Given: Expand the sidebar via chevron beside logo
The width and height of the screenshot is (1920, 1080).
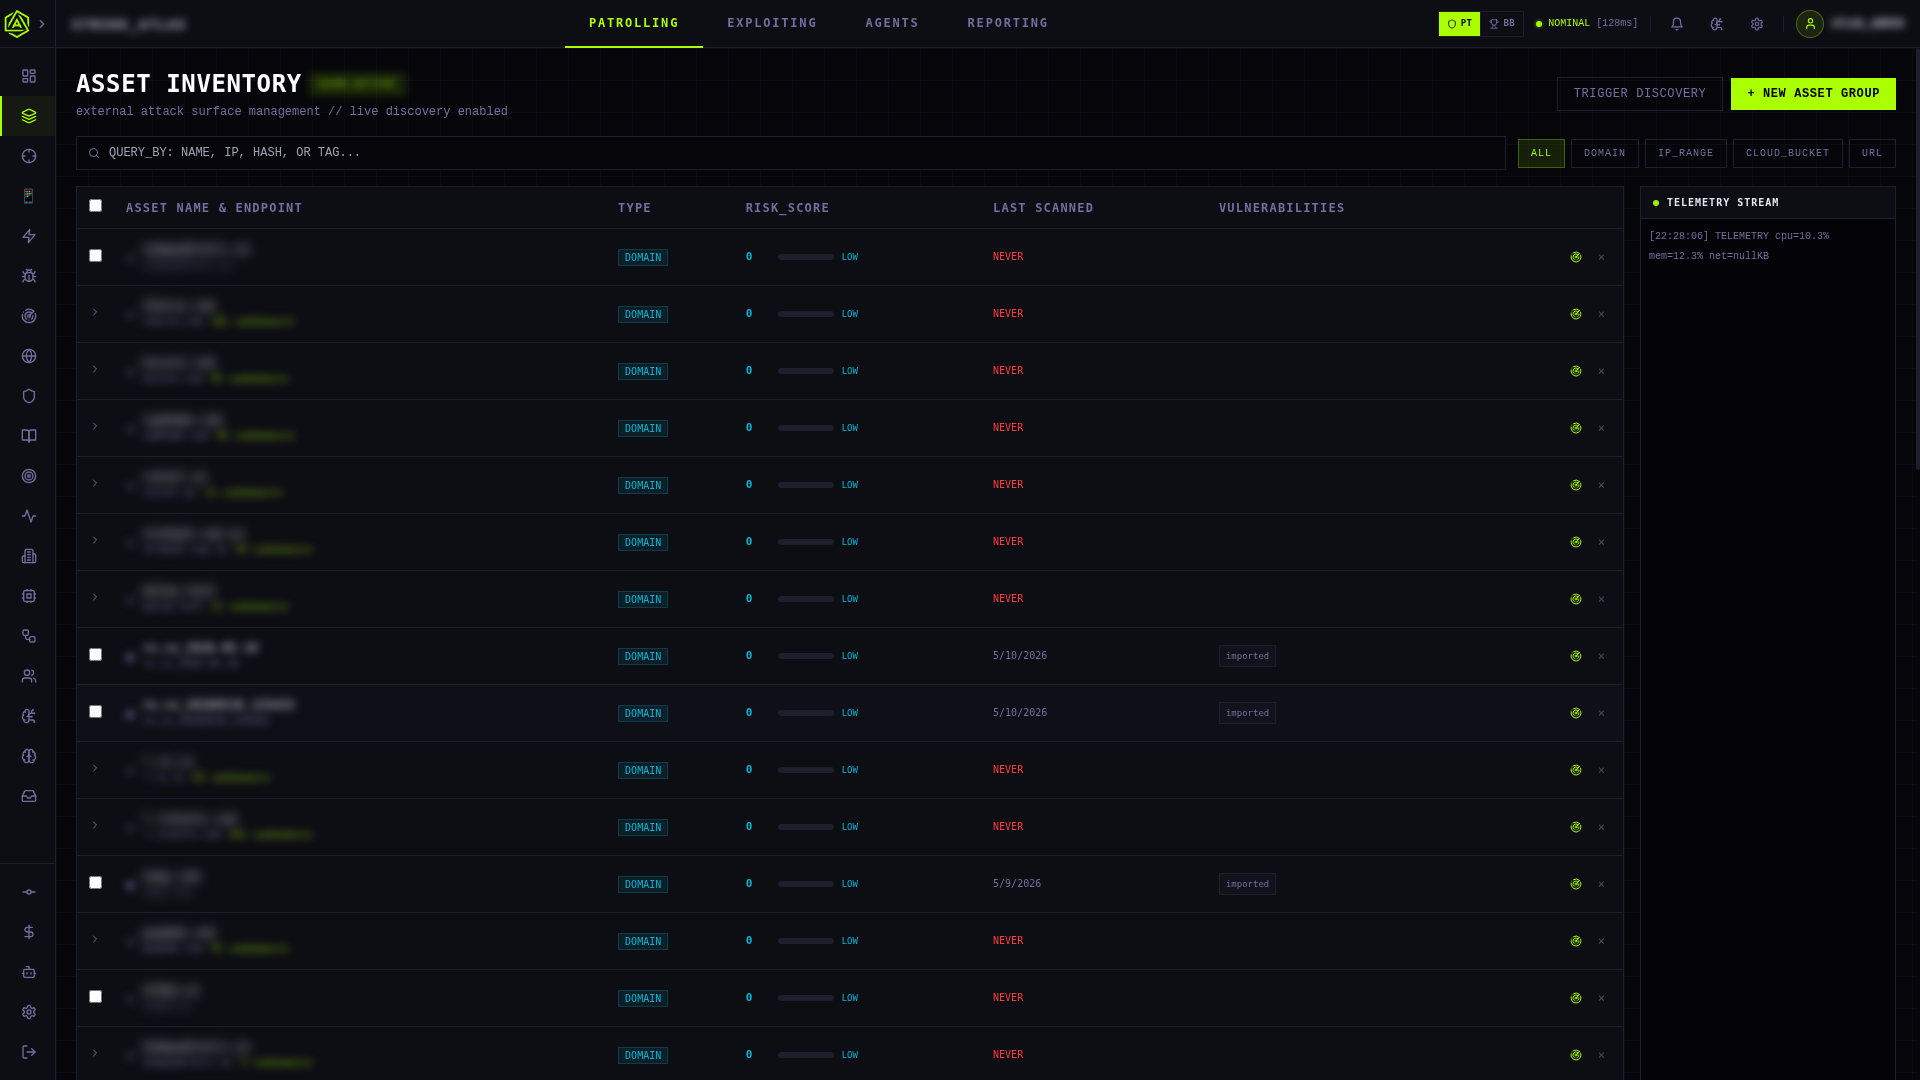Looking at the screenshot, I should [42, 24].
